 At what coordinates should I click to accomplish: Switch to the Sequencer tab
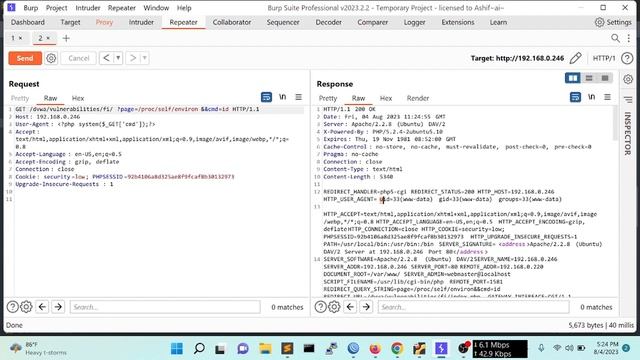[x=283, y=22]
